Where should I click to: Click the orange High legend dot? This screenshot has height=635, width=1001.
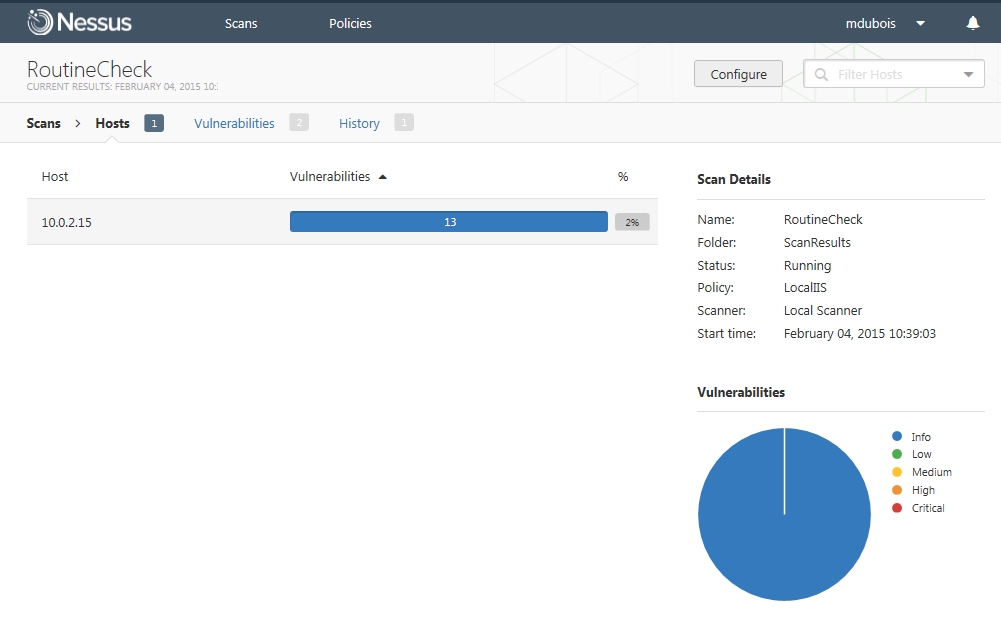(897, 490)
